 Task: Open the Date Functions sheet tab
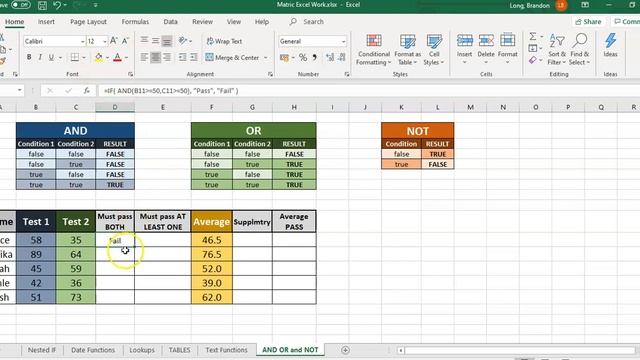coord(93,350)
